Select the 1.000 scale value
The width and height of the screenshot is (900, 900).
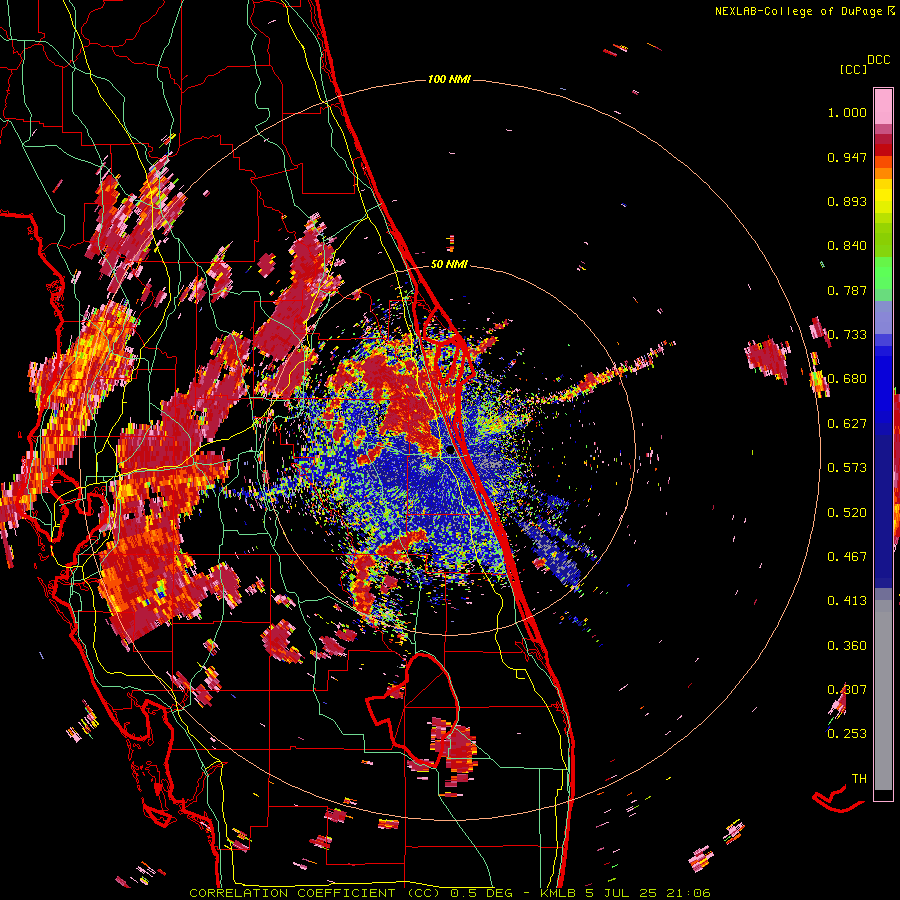tap(847, 112)
